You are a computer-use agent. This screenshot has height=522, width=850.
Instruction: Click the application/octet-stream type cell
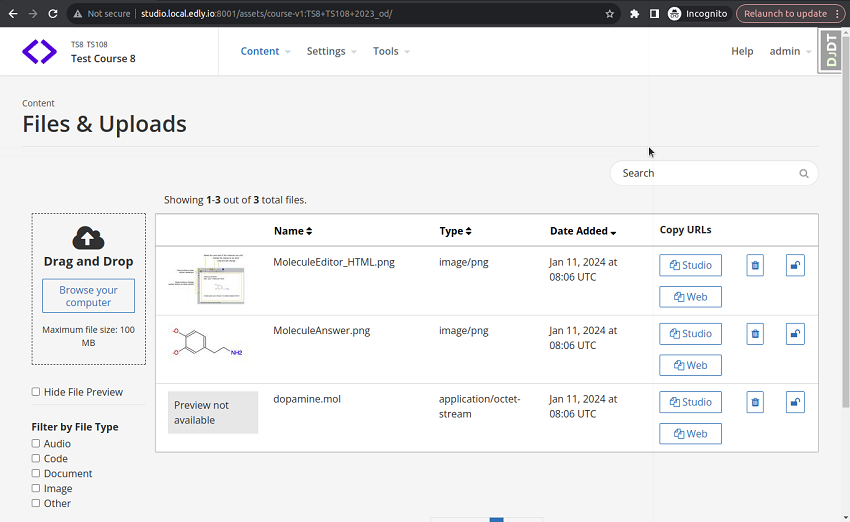[479, 407]
